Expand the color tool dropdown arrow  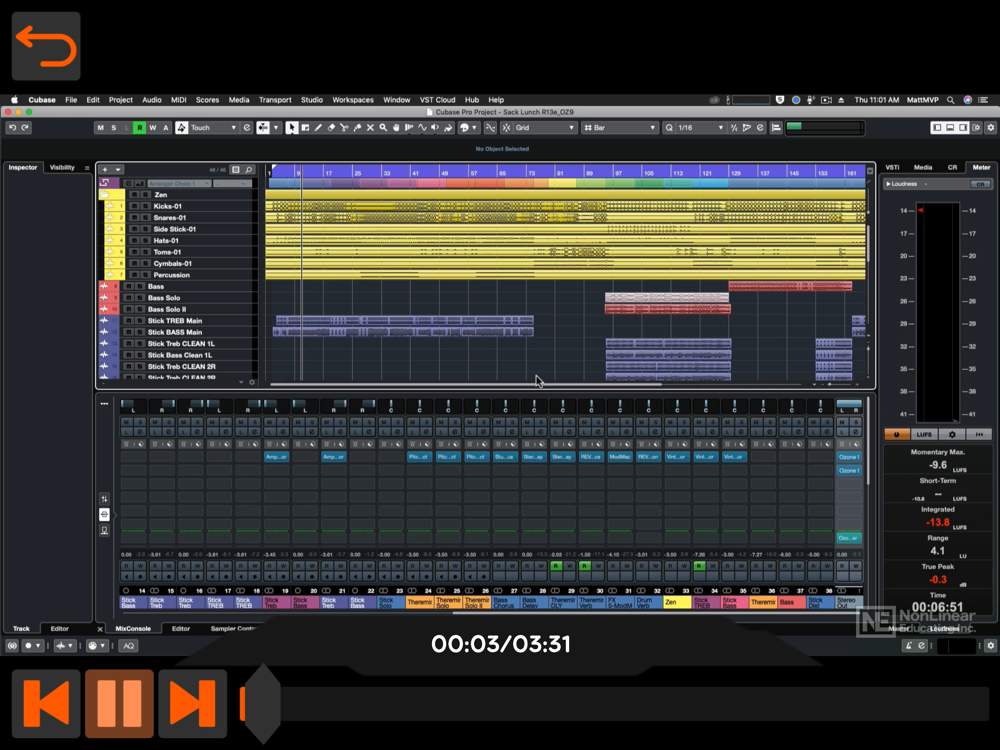474,128
